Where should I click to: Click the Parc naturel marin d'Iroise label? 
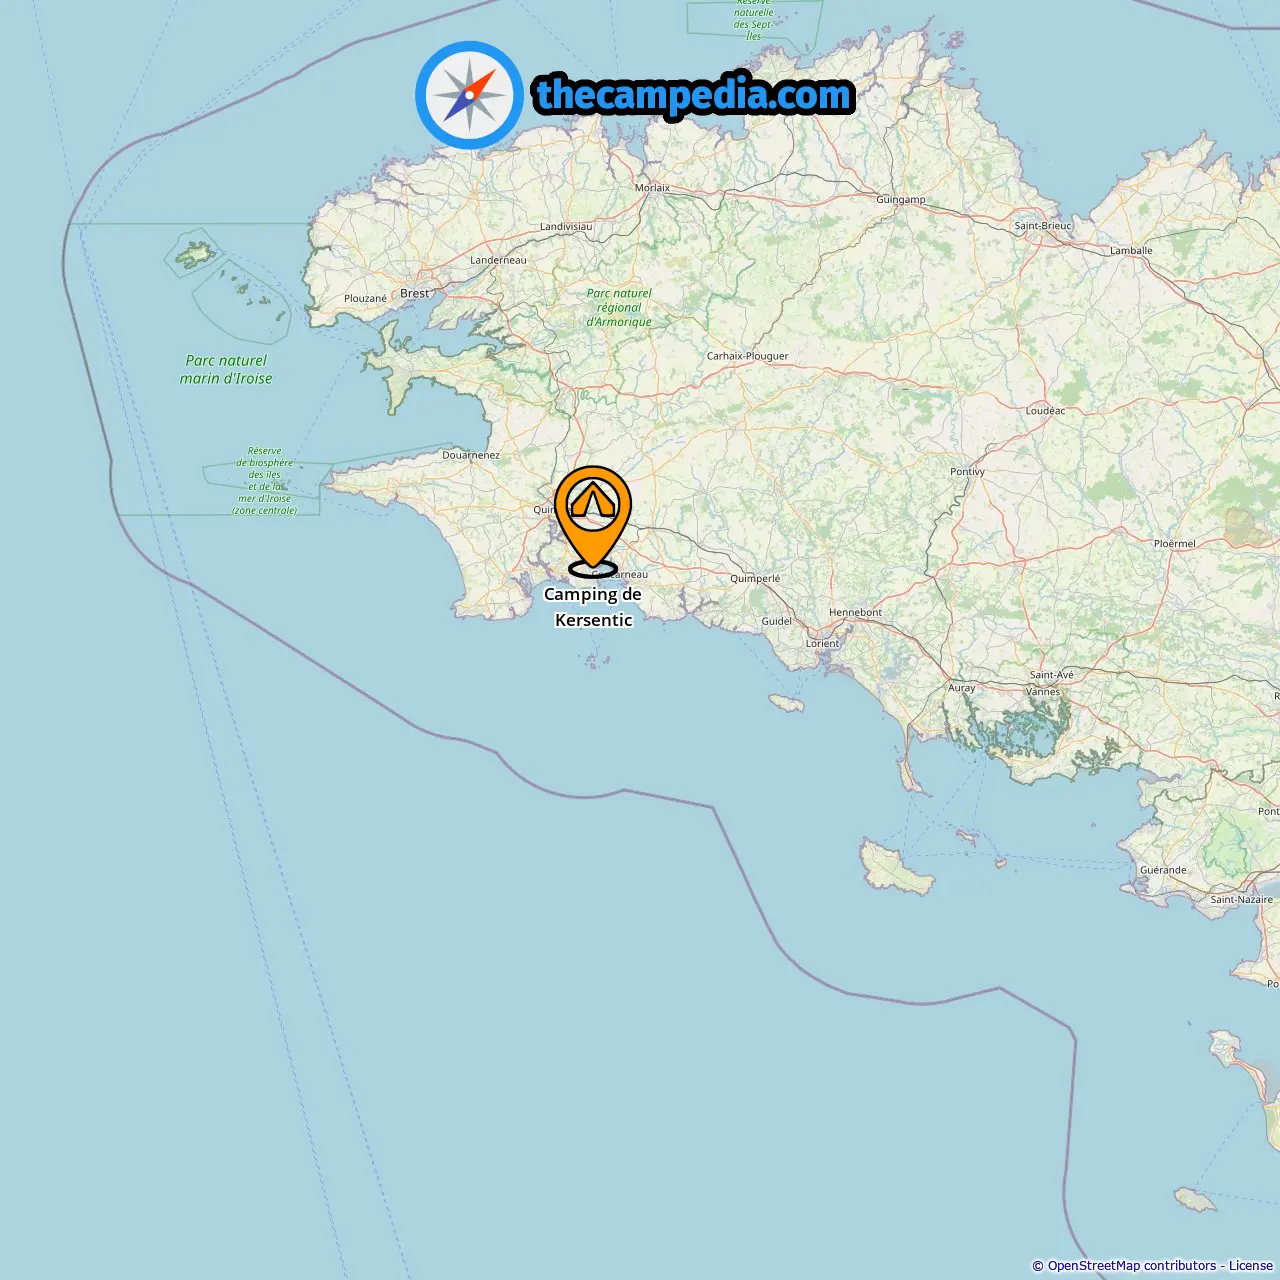point(226,369)
